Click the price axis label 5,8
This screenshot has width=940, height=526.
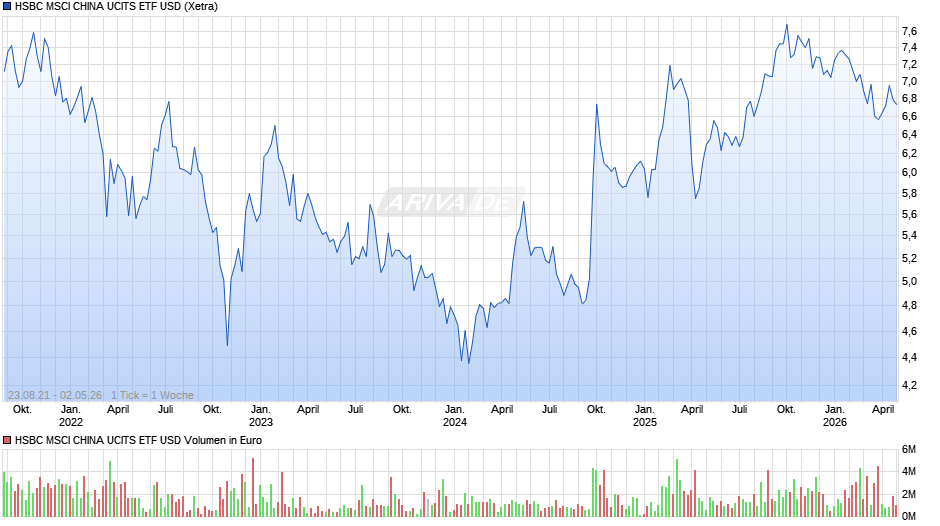pos(909,193)
